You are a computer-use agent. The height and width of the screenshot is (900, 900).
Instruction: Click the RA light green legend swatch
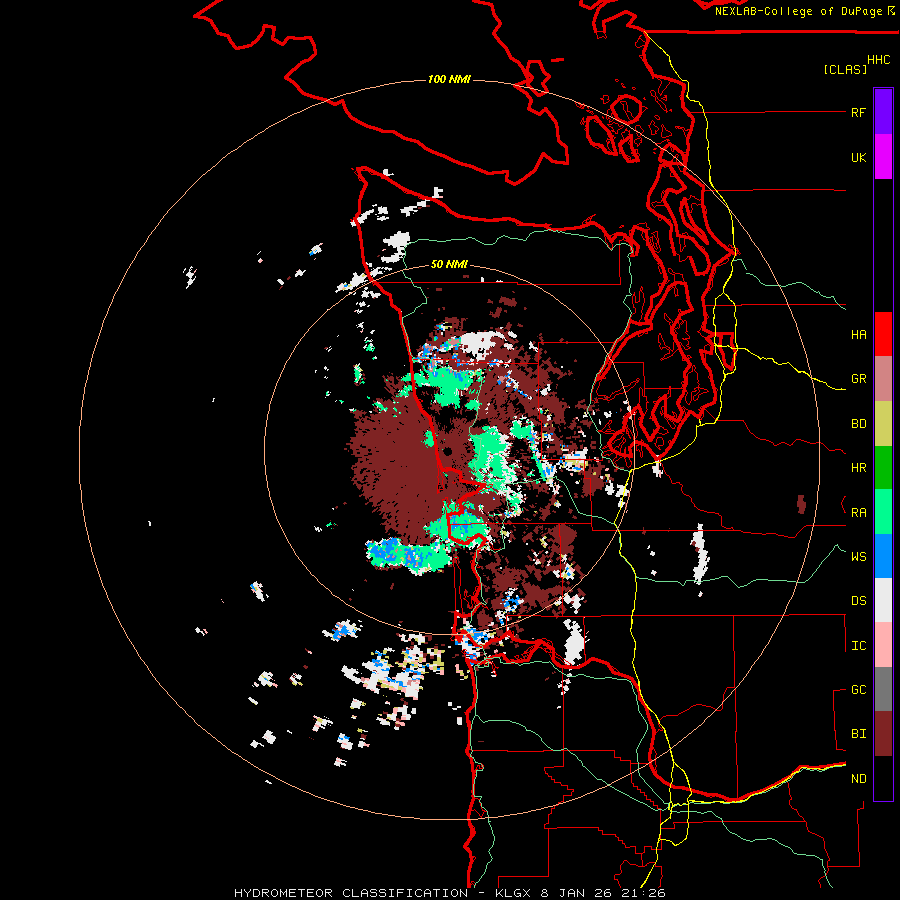(883, 512)
